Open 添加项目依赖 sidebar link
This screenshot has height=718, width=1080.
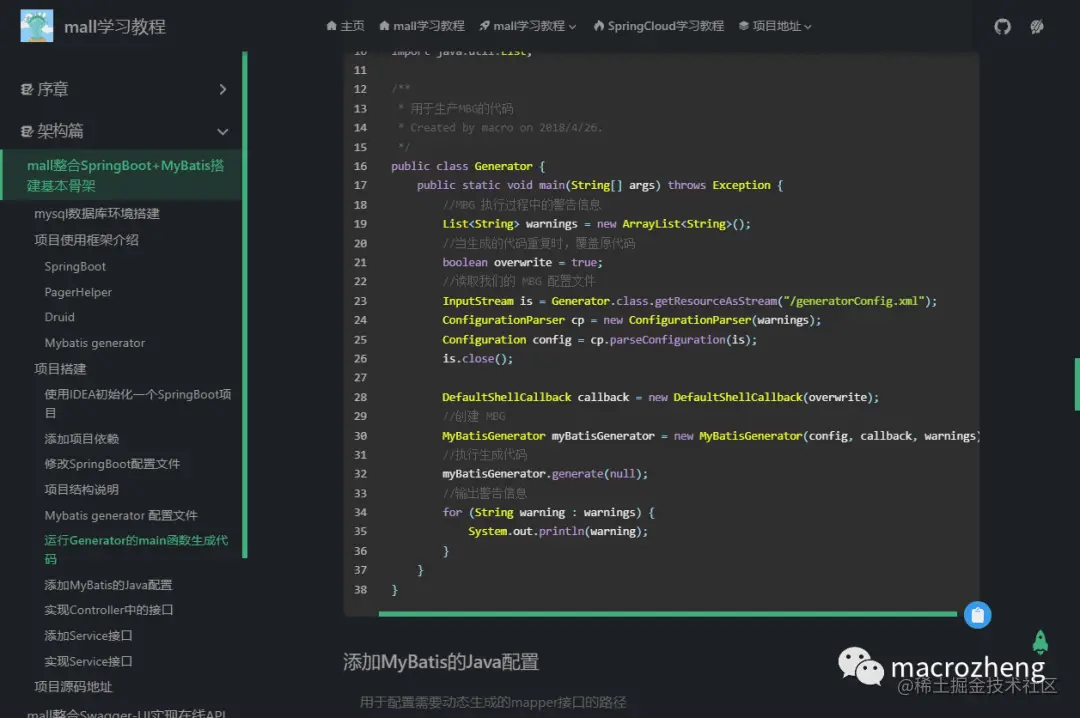tap(82, 439)
